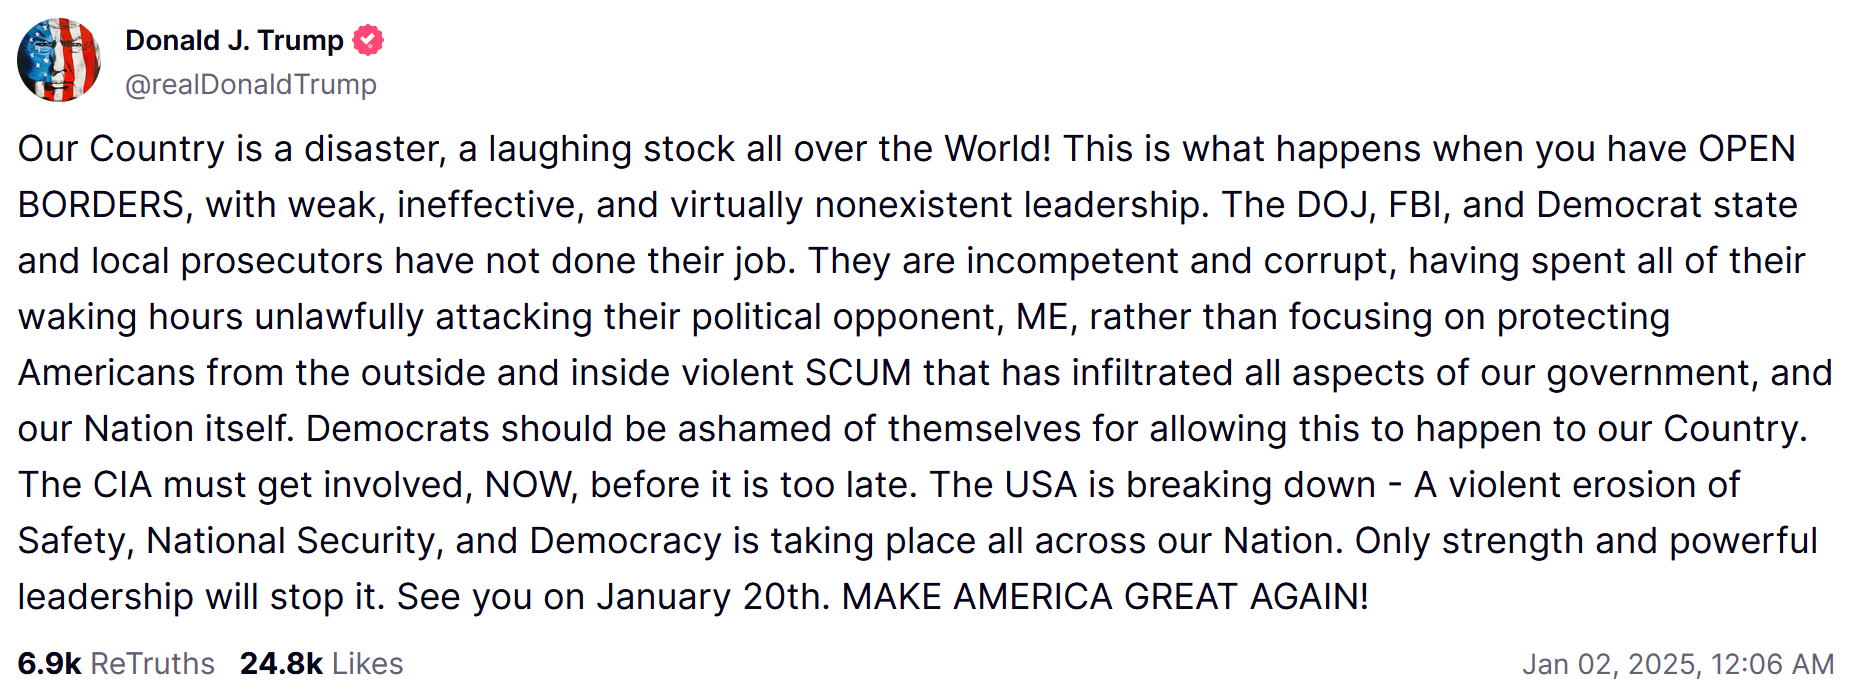
Task: View the 24.8k likes number
Action: click(281, 664)
